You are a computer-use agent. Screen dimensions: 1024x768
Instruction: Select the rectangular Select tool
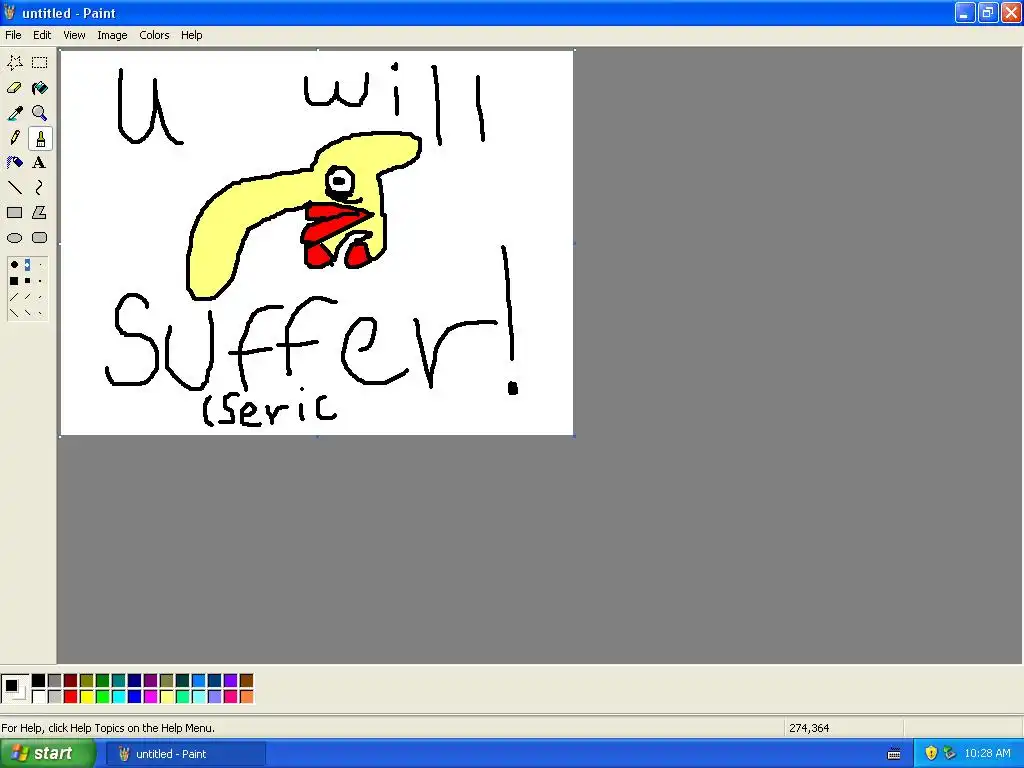pyautogui.click(x=40, y=63)
